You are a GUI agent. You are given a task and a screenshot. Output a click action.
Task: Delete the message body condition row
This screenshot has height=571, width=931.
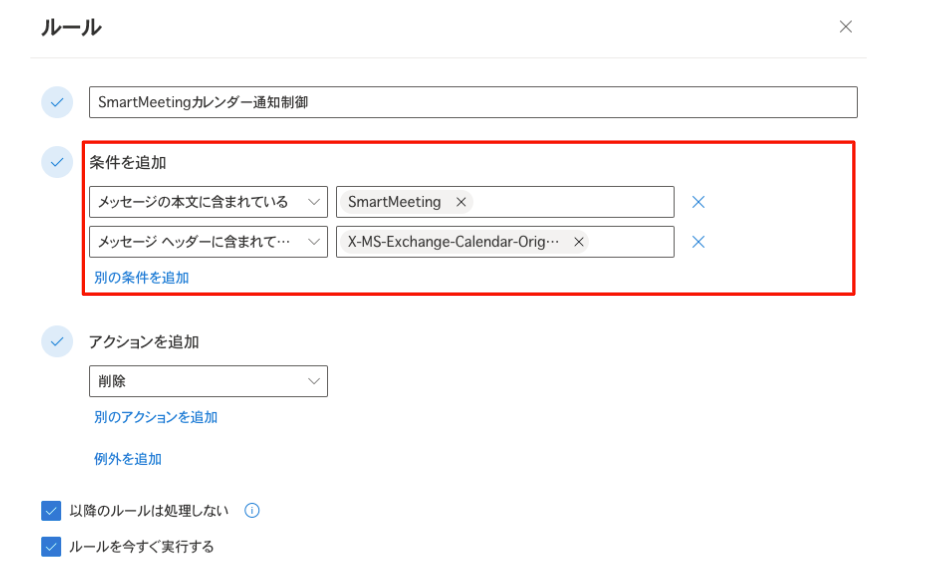pos(698,202)
